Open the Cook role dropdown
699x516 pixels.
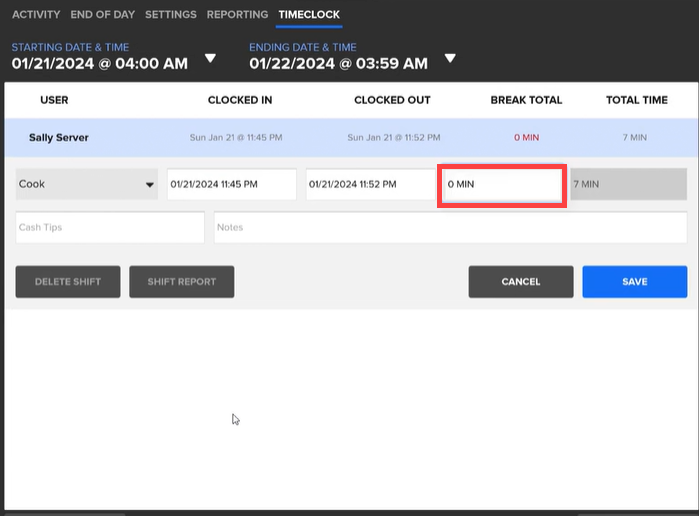click(x=86, y=184)
